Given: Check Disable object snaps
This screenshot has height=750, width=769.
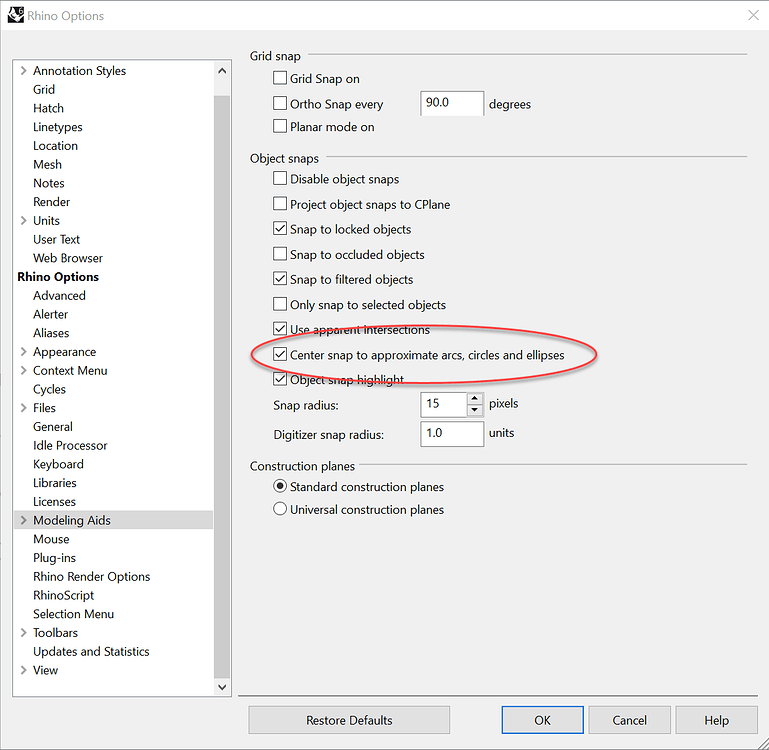Looking at the screenshot, I should pyautogui.click(x=280, y=178).
